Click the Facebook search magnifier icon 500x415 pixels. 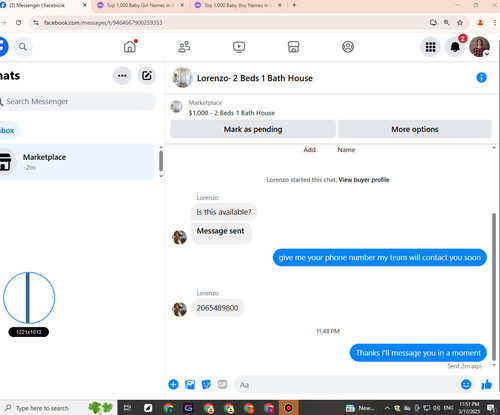pyautogui.click(x=23, y=47)
